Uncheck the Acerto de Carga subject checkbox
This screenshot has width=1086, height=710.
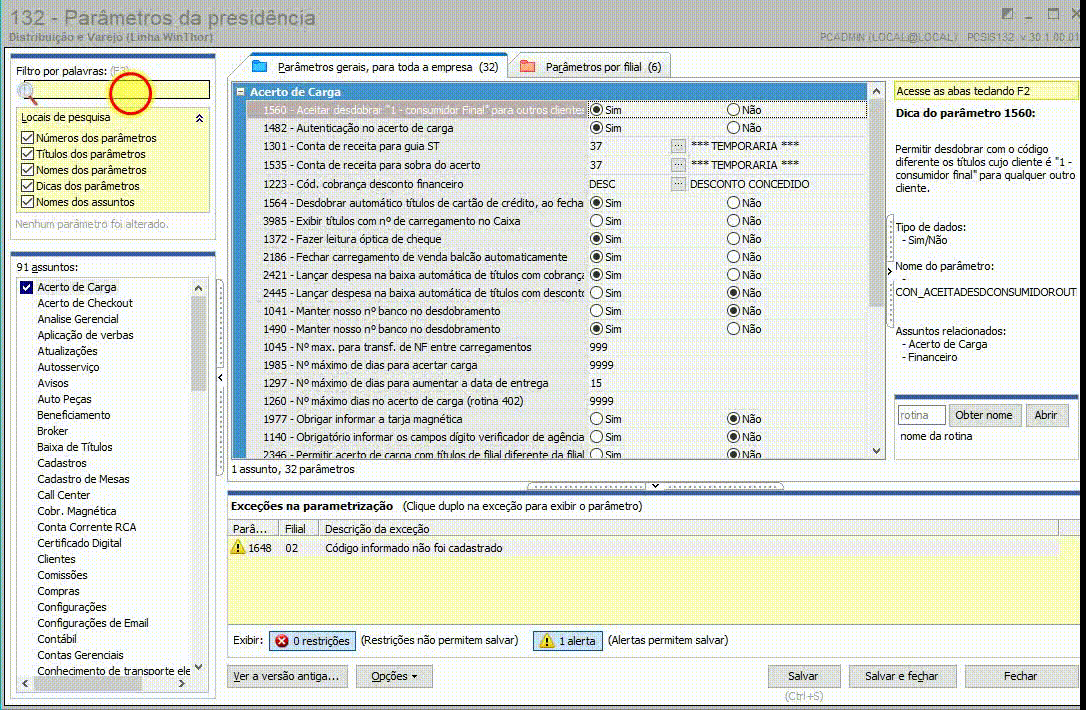(26, 287)
